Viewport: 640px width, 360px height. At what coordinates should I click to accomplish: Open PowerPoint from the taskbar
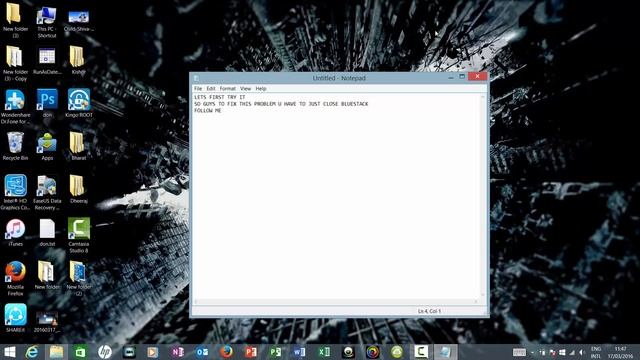pyautogui.click(x=251, y=352)
